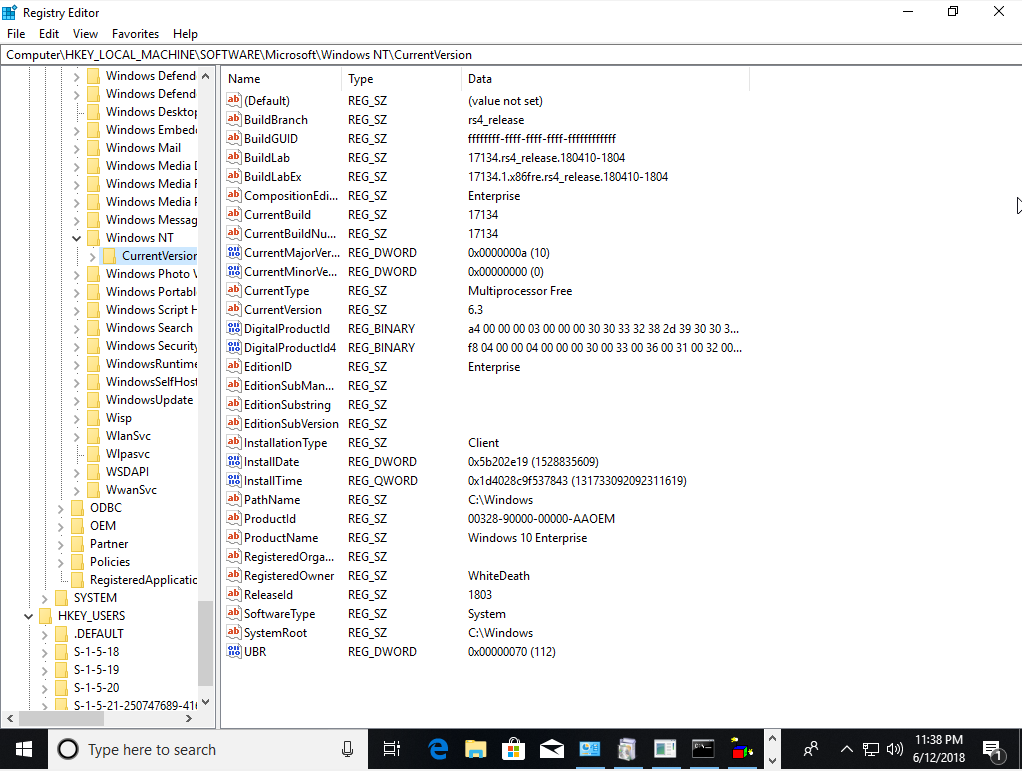Click the Registry Editor icon in title bar
The image size is (1022, 771).
pyautogui.click(x=10, y=12)
